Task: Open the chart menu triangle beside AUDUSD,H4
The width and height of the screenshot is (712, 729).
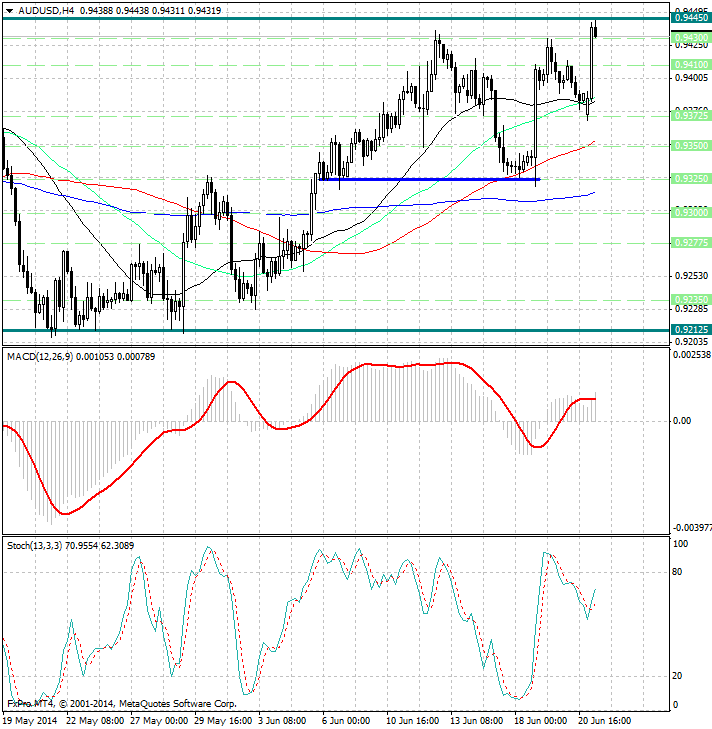Action: click(9, 11)
